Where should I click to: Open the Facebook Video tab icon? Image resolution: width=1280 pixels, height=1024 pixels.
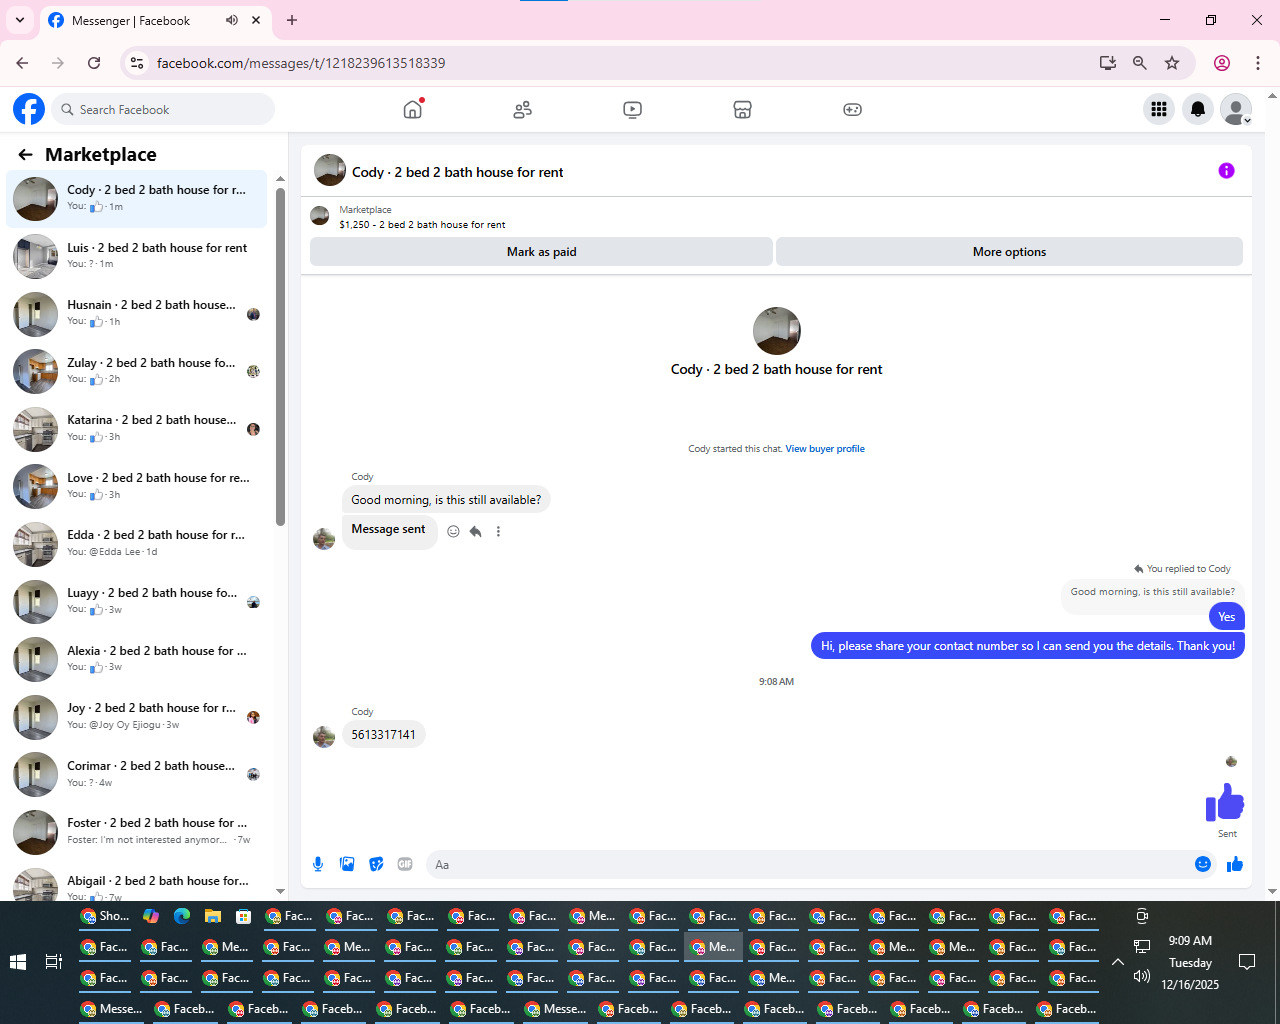tap(632, 109)
